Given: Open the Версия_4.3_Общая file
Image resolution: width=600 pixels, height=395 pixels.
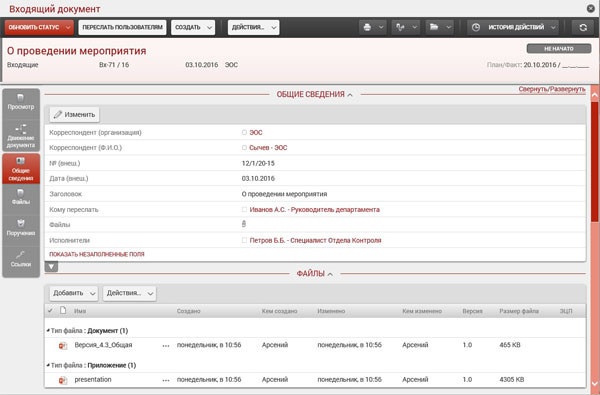Looking at the screenshot, I should 103,345.
